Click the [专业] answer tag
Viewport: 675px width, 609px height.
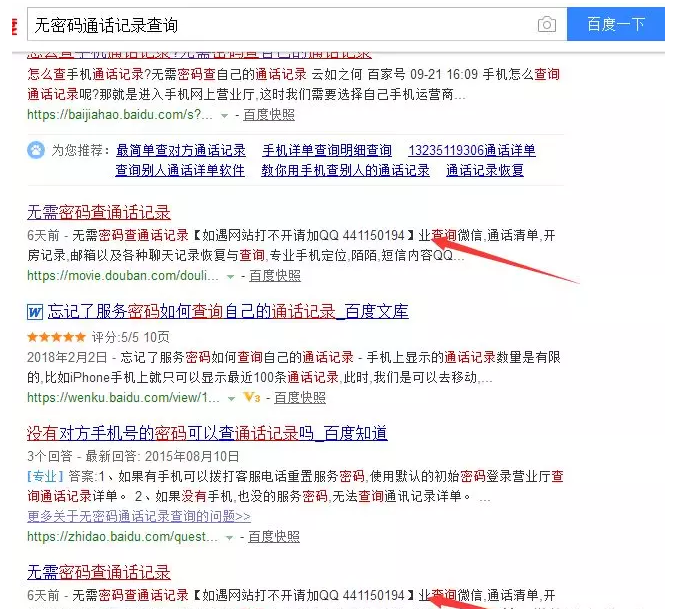45,476
